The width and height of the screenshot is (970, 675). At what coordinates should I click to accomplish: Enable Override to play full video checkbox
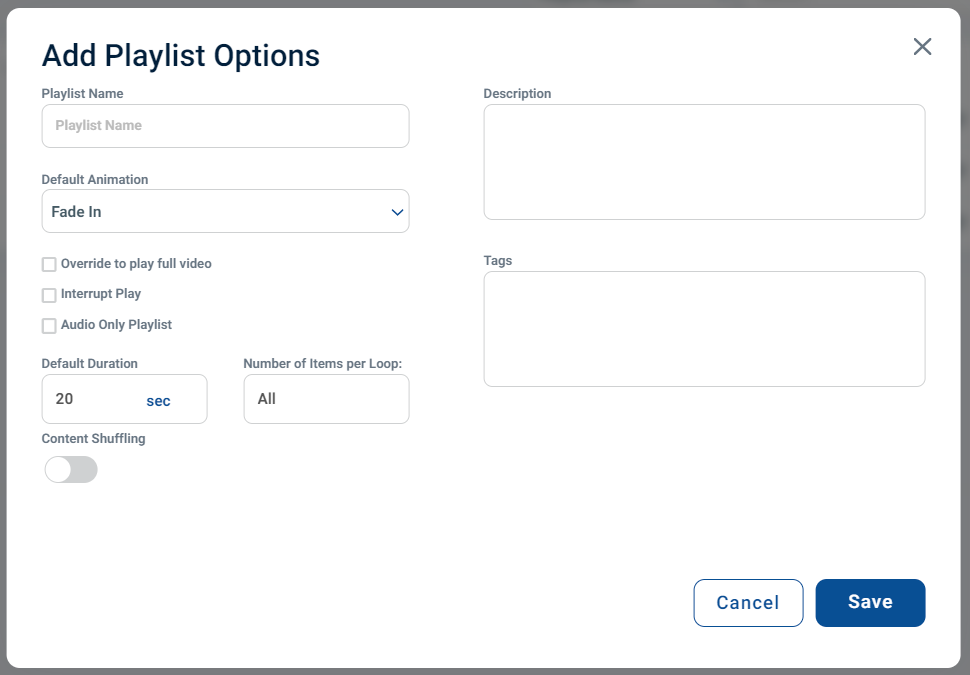[x=49, y=265]
